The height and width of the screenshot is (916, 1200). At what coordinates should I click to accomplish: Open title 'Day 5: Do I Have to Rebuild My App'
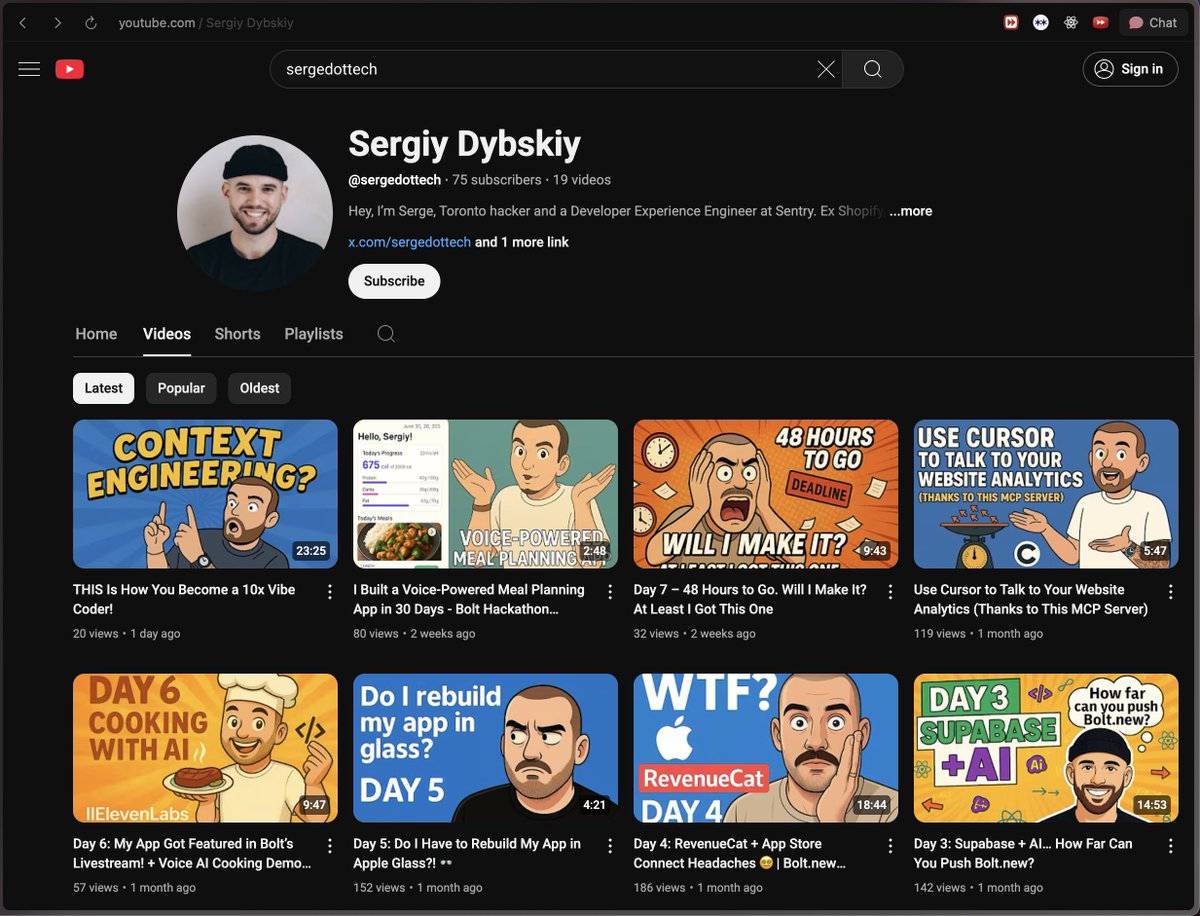point(467,853)
